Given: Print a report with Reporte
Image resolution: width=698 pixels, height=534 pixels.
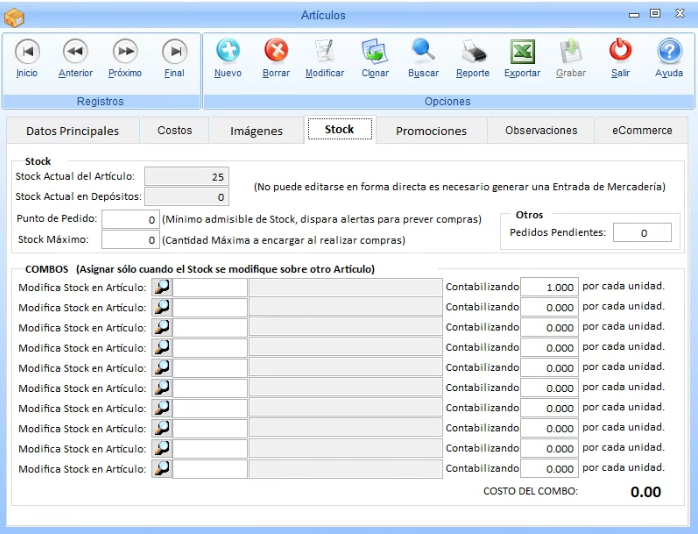Looking at the screenshot, I should click(x=473, y=58).
